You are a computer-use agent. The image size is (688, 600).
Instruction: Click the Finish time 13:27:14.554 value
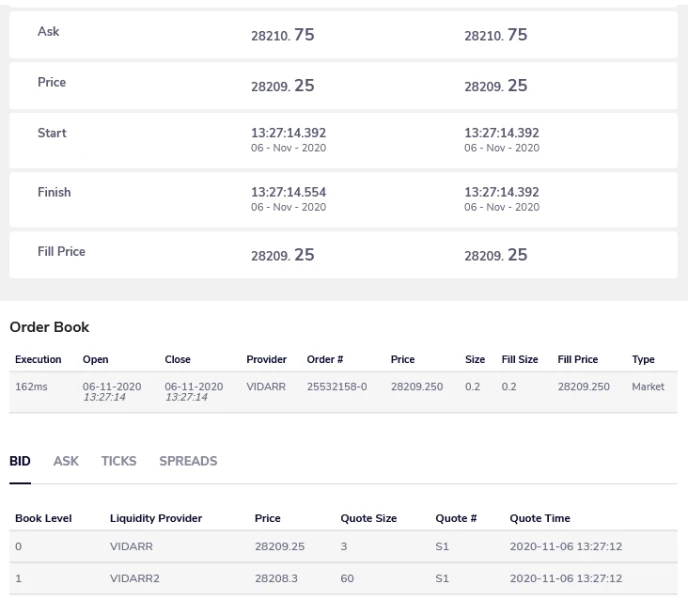tap(288, 192)
